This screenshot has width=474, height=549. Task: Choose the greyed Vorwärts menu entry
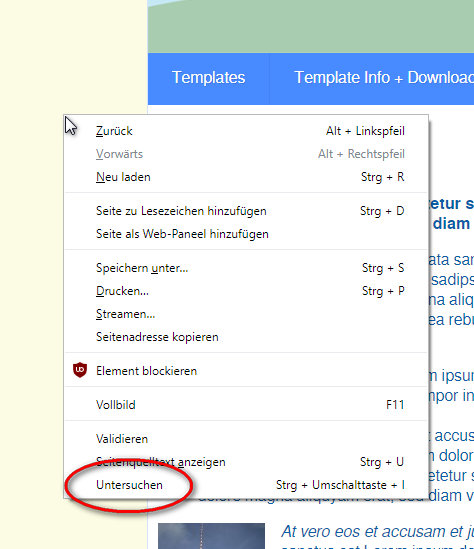click(246, 154)
